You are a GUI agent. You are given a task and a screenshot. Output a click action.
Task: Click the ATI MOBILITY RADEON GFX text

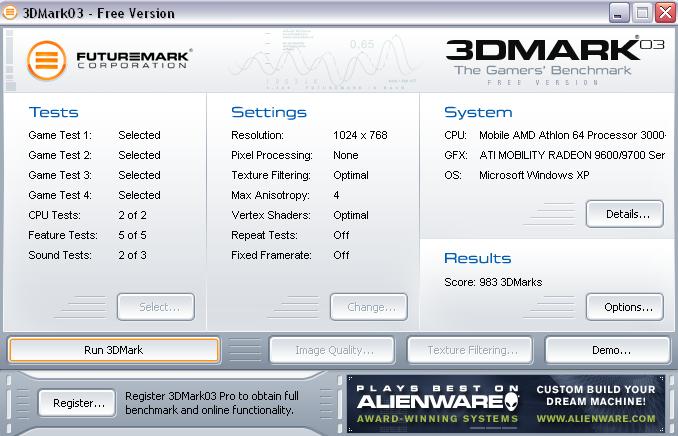tap(572, 155)
